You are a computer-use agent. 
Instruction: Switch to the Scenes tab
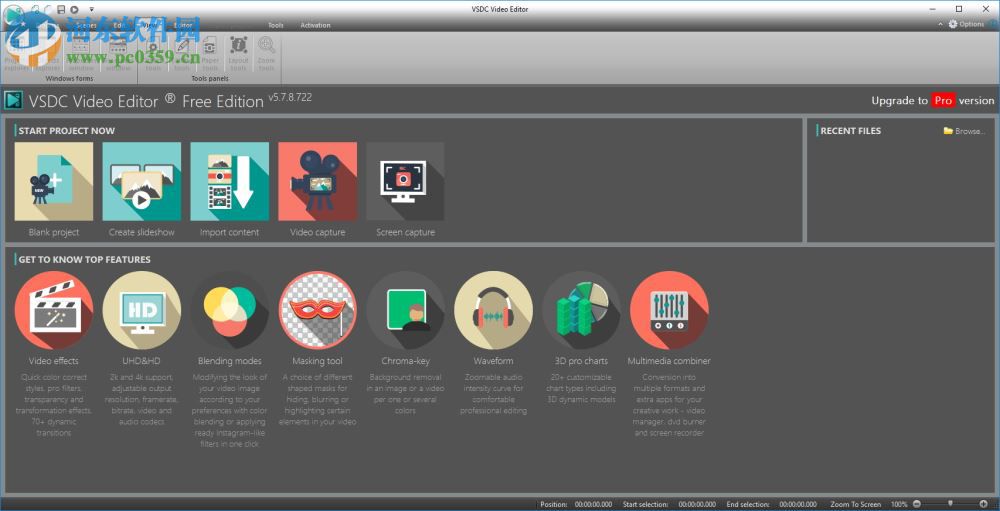click(85, 25)
